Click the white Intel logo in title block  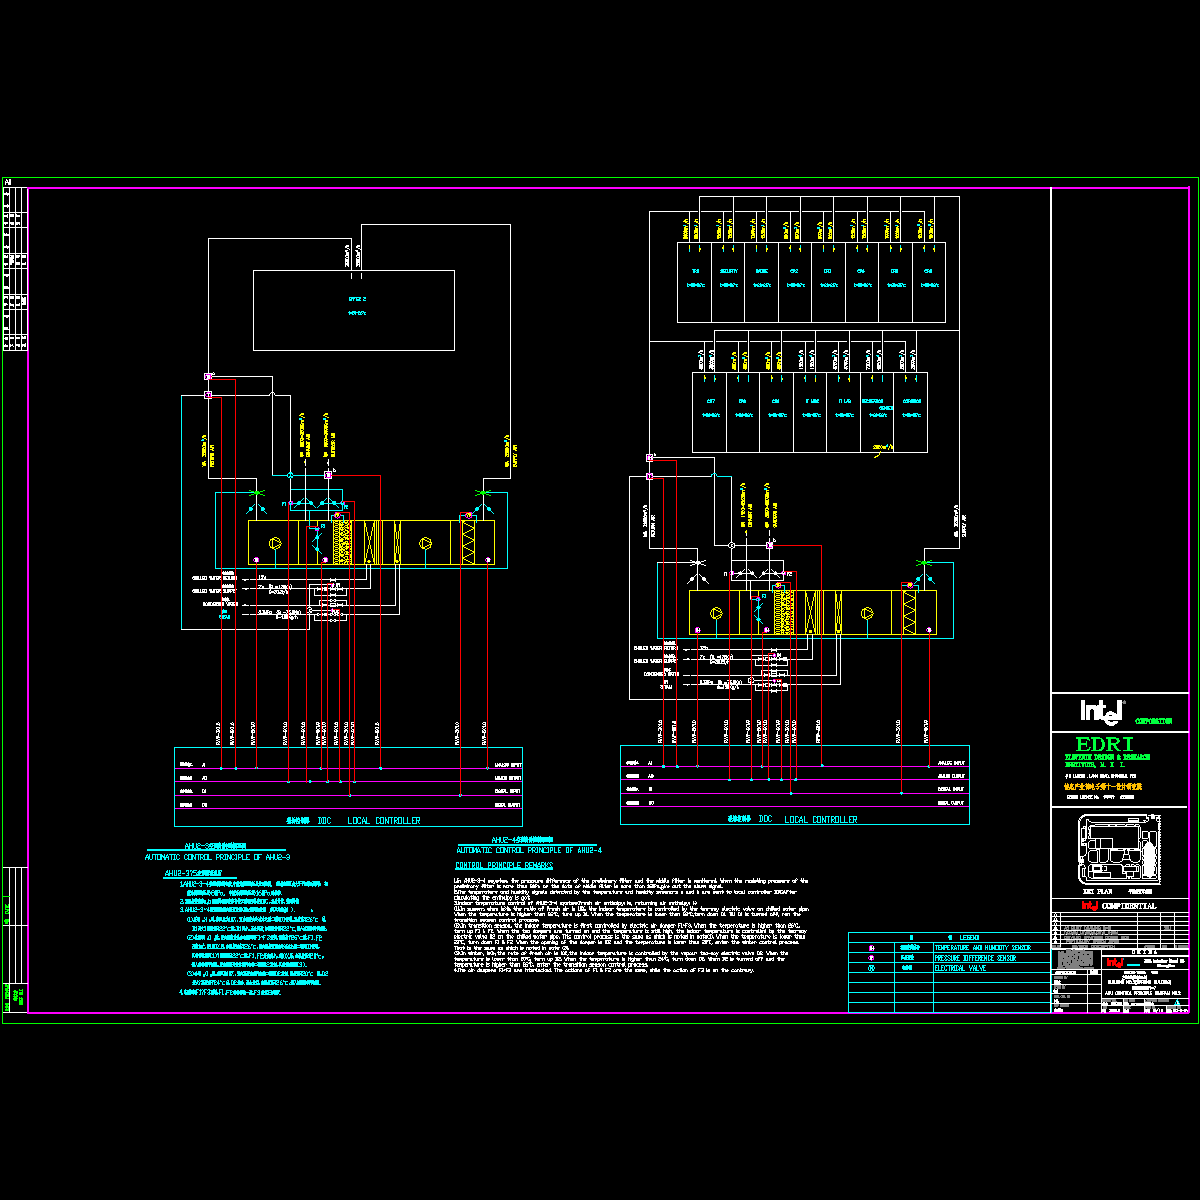(x=1101, y=711)
